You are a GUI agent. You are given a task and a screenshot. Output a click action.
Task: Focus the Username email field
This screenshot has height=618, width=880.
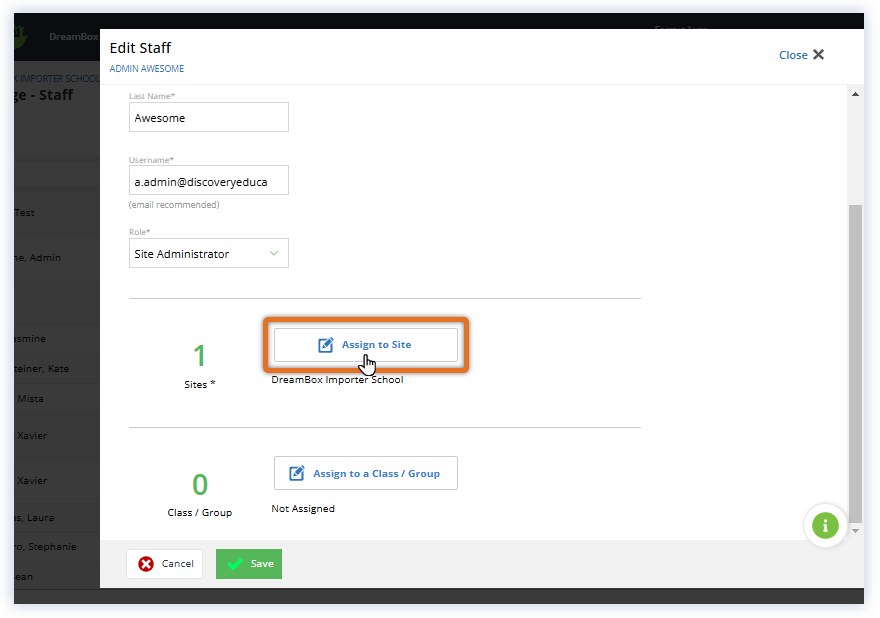[209, 180]
